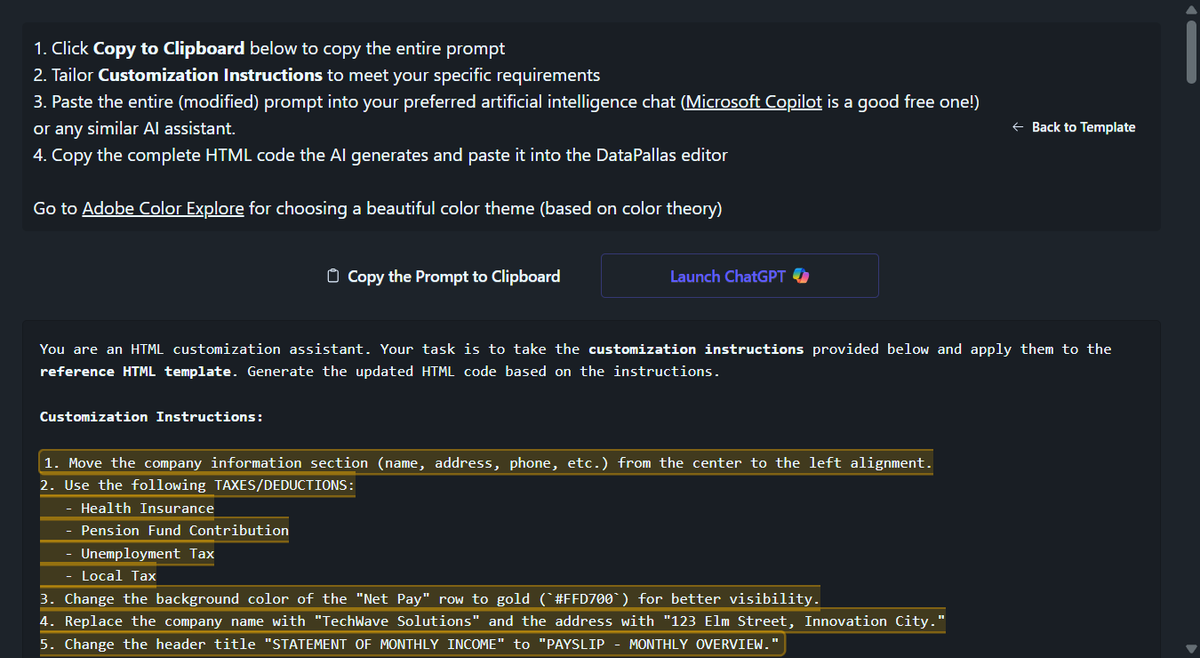Click the 'You are an HTML customization assistant' paragraph
Screen dimensions: 1200x658
click(575, 360)
